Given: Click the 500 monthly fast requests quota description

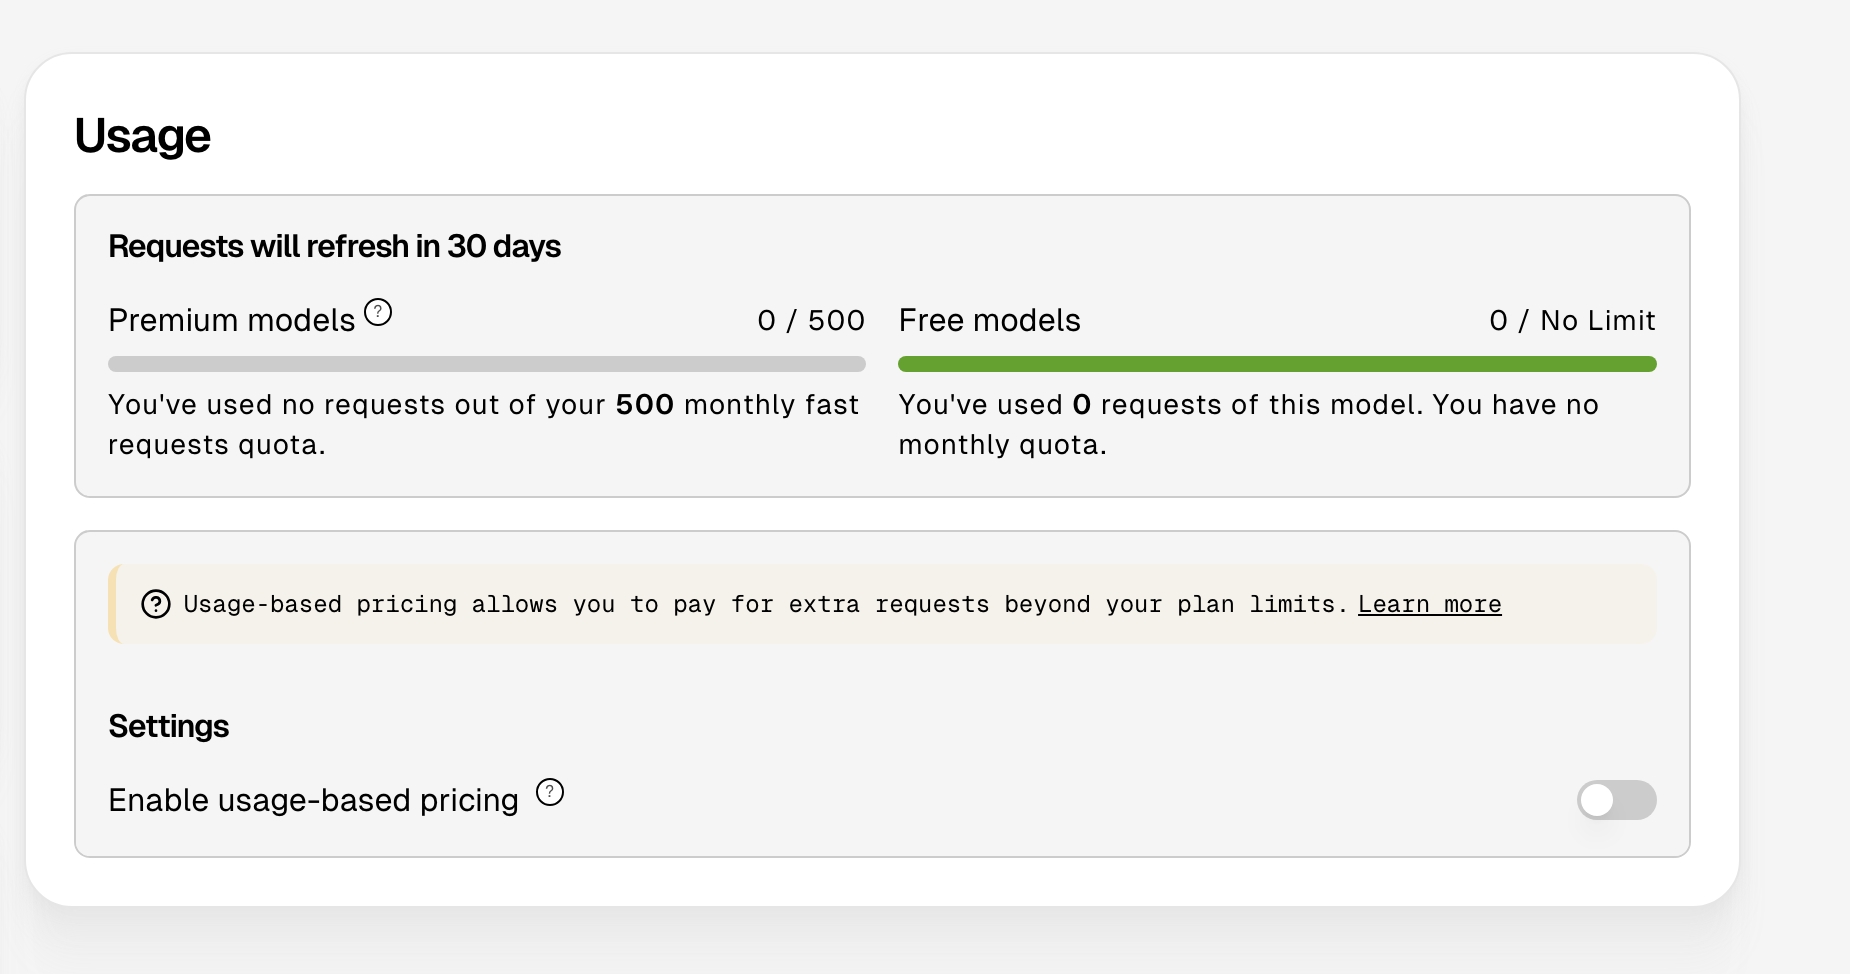Looking at the screenshot, I should 484,424.
